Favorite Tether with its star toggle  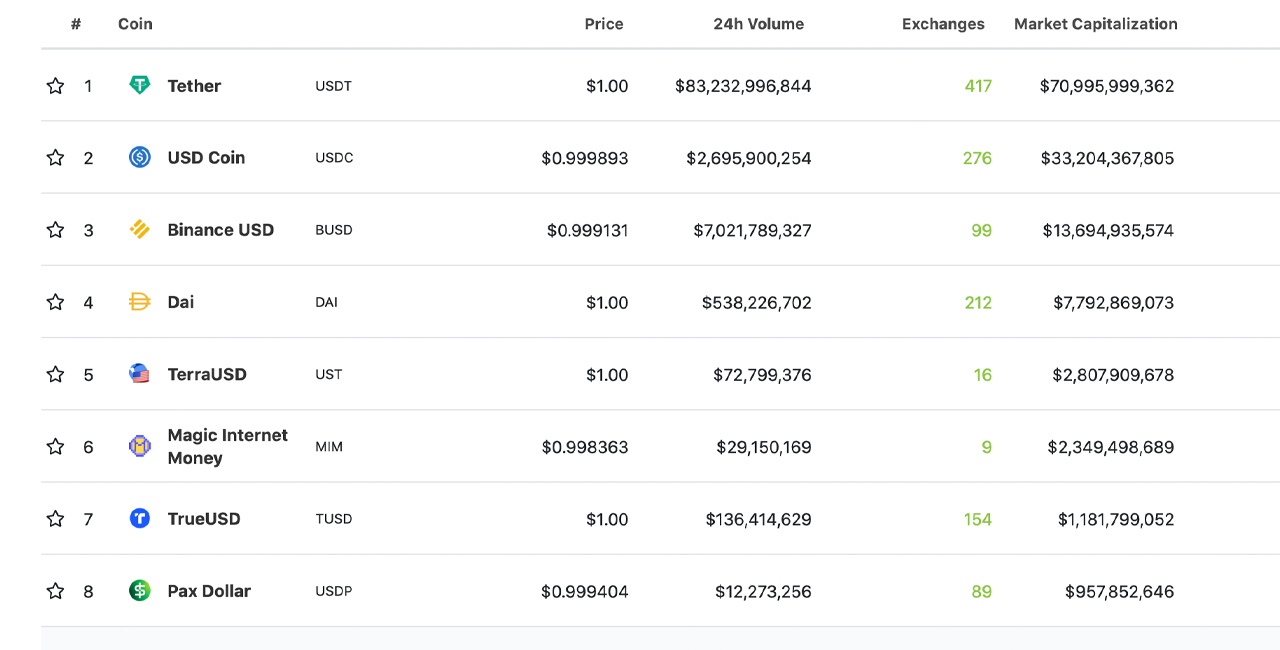55,86
